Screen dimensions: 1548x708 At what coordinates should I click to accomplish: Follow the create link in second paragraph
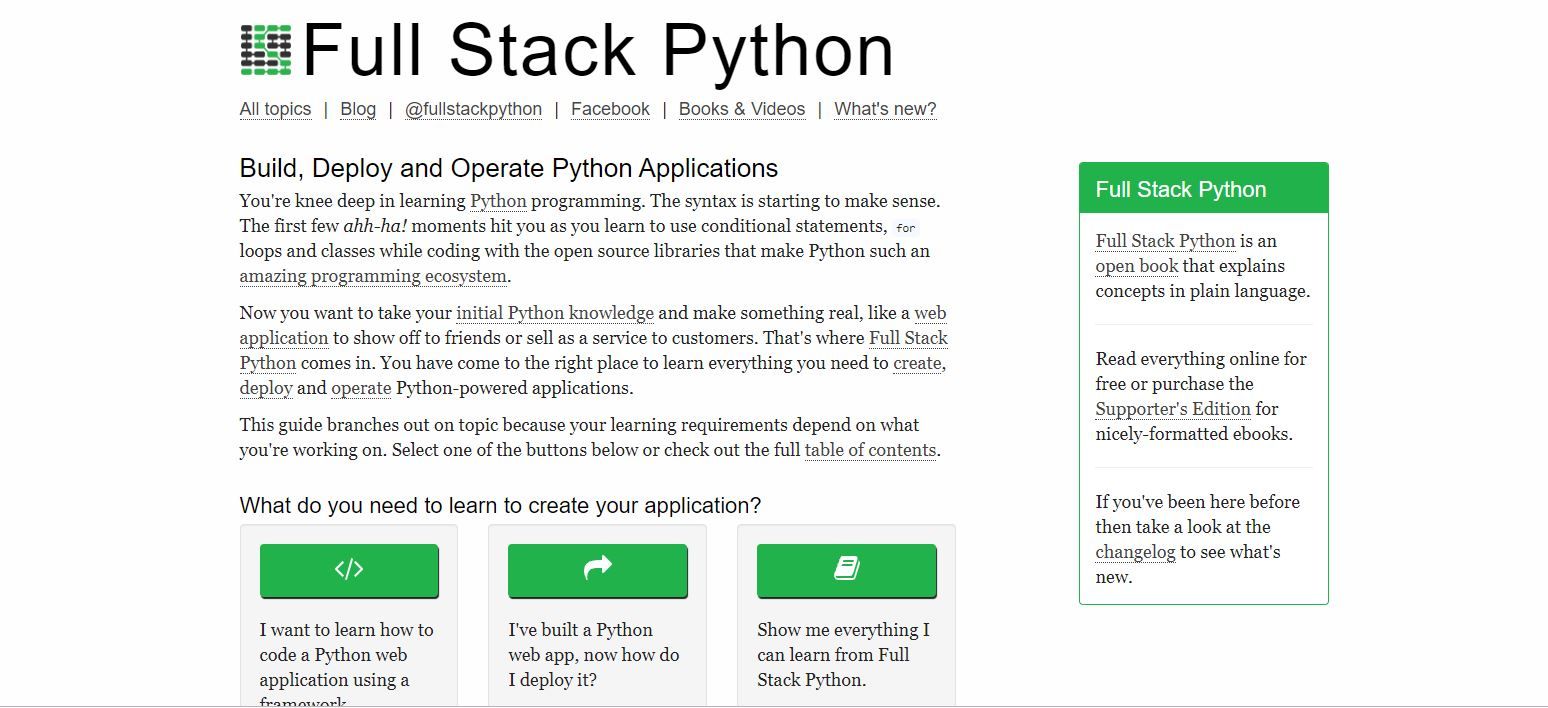(917, 363)
